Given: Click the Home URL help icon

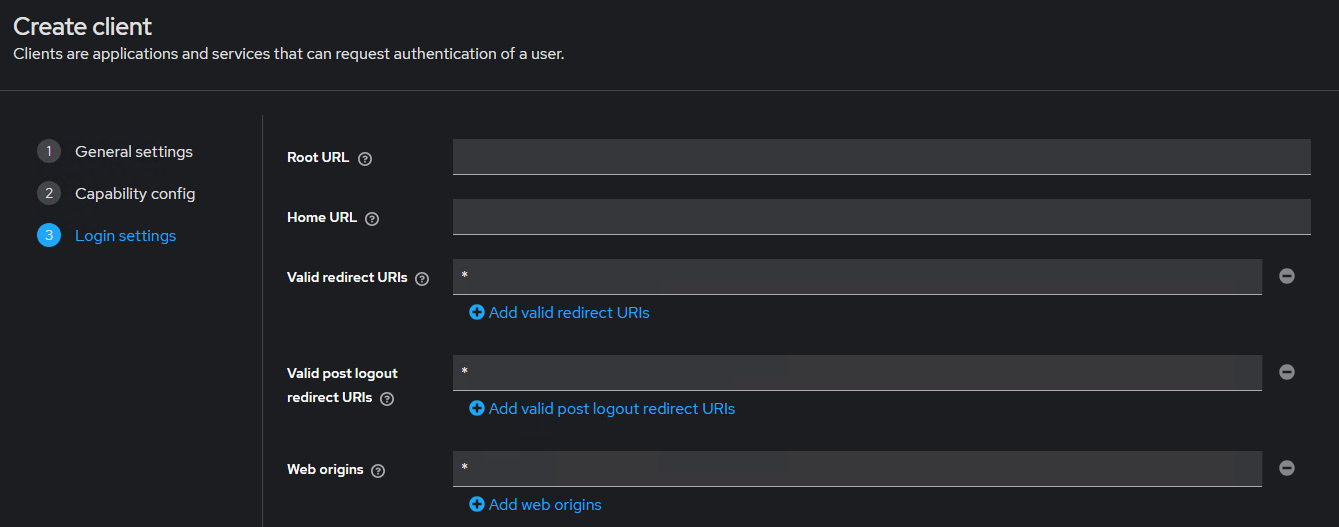Looking at the screenshot, I should (x=372, y=218).
